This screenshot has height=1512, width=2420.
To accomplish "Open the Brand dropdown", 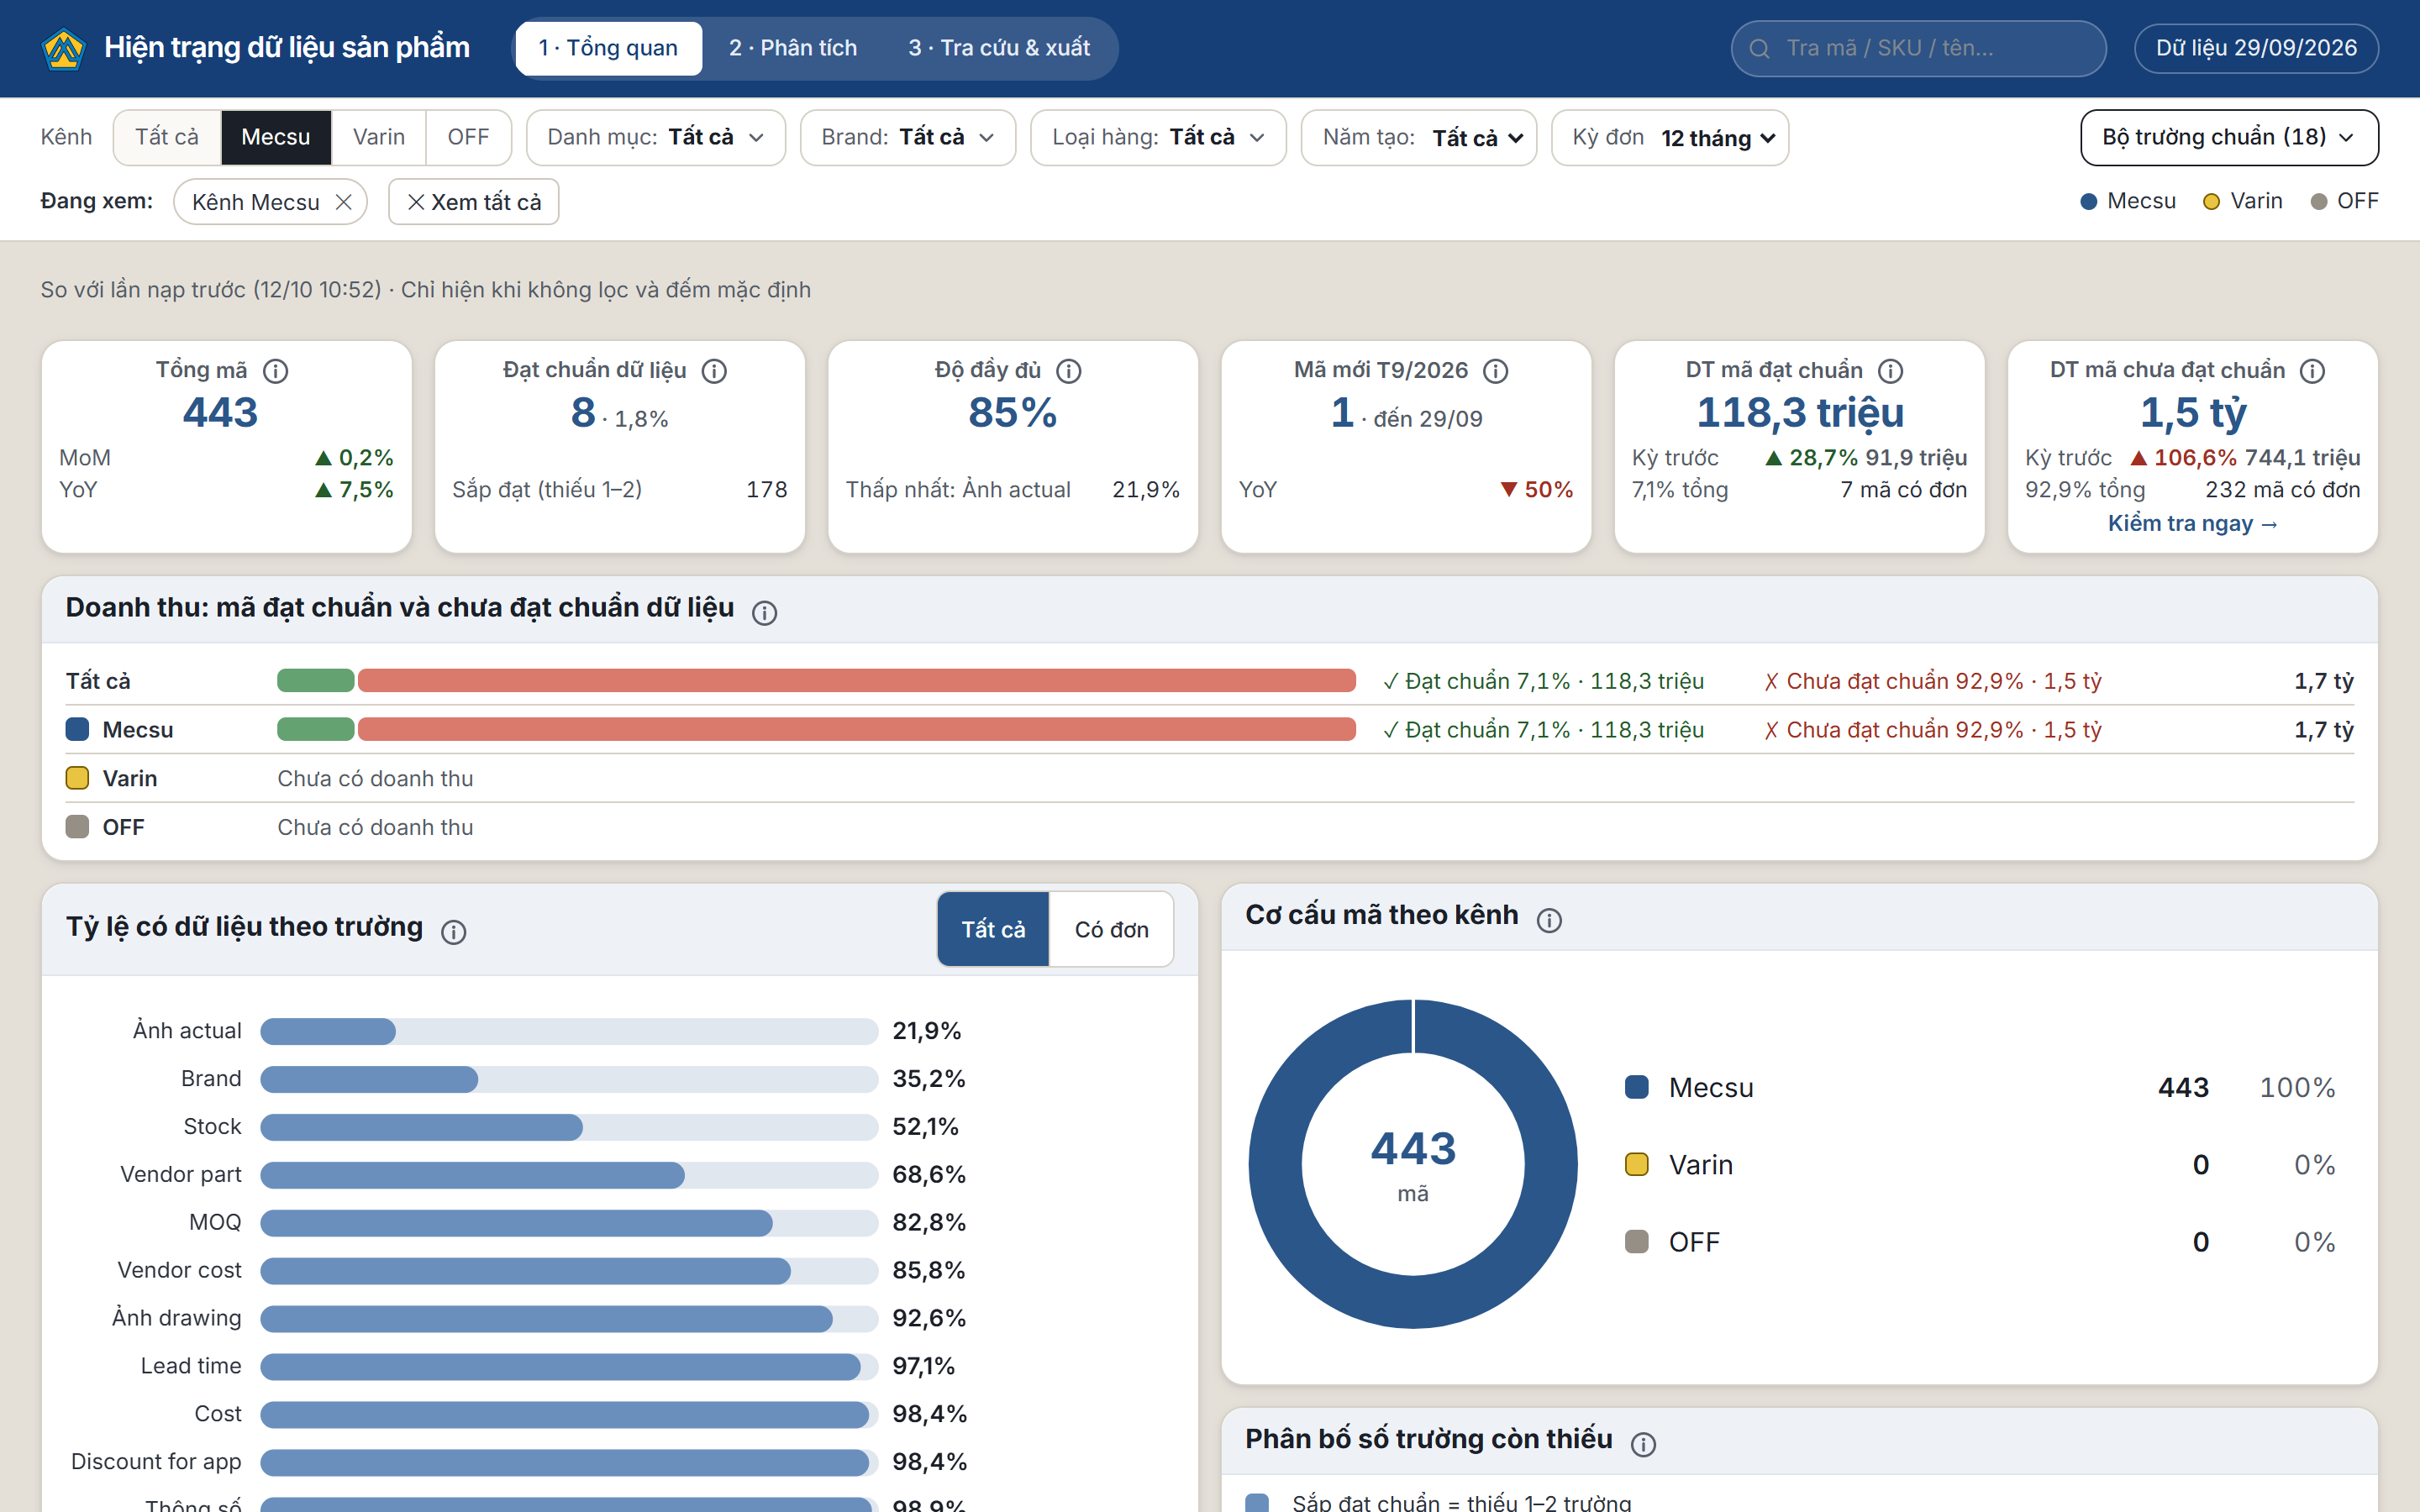I will 907,137.
